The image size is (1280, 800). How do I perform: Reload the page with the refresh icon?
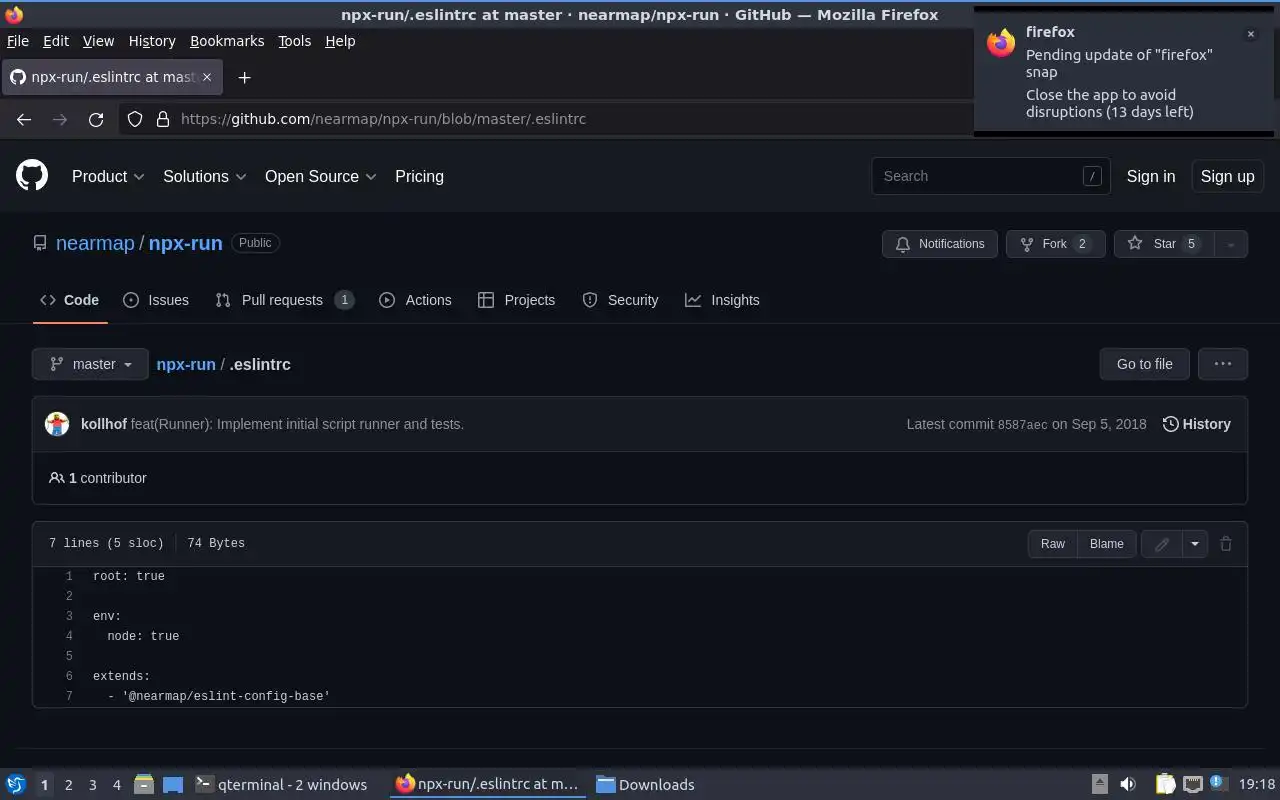click(96, 119)
